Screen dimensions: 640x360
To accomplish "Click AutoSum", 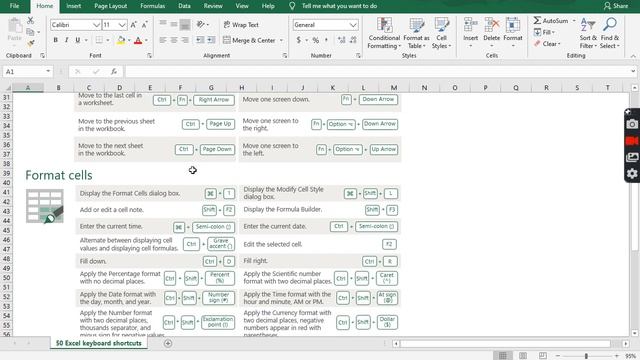I will tap(551, 20).
